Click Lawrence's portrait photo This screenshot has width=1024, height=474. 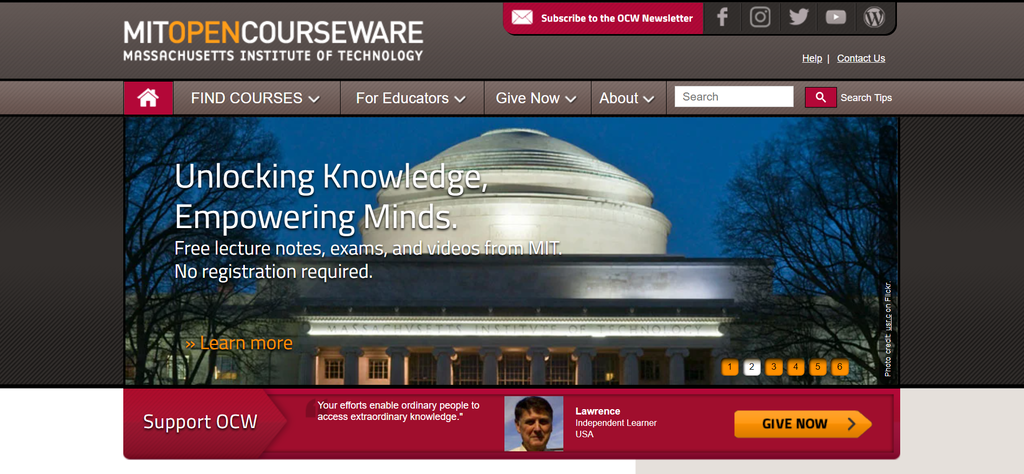click(x=534, y=424)
